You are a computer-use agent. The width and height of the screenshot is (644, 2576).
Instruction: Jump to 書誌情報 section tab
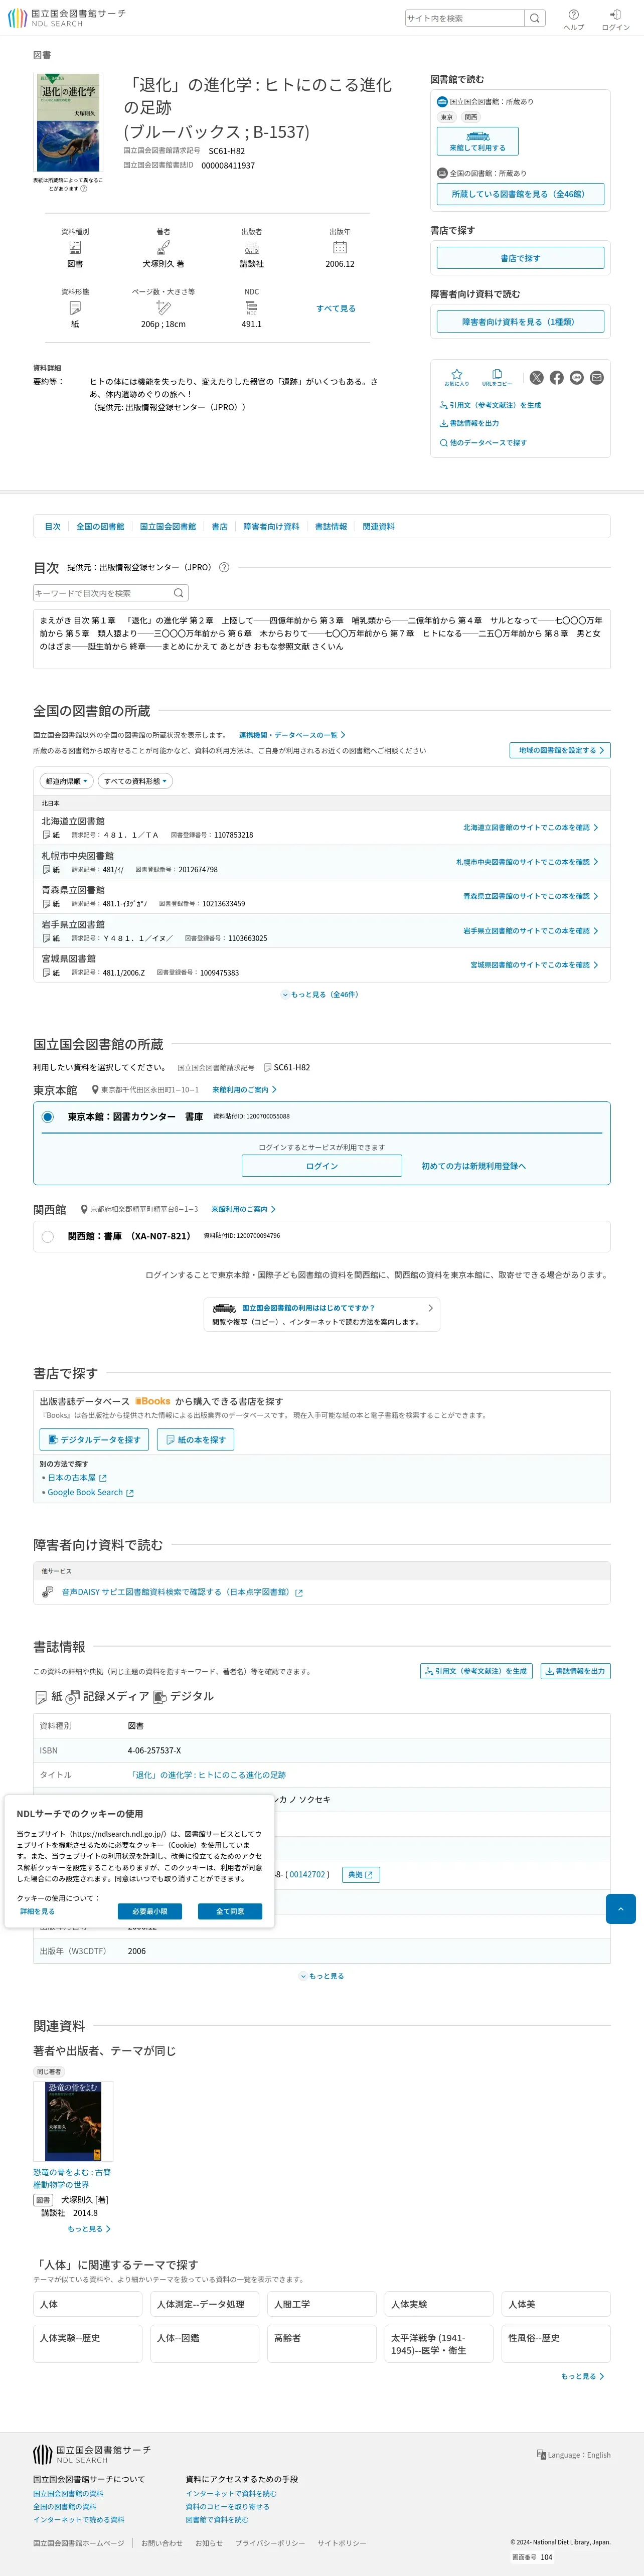(x=331, y=526)
